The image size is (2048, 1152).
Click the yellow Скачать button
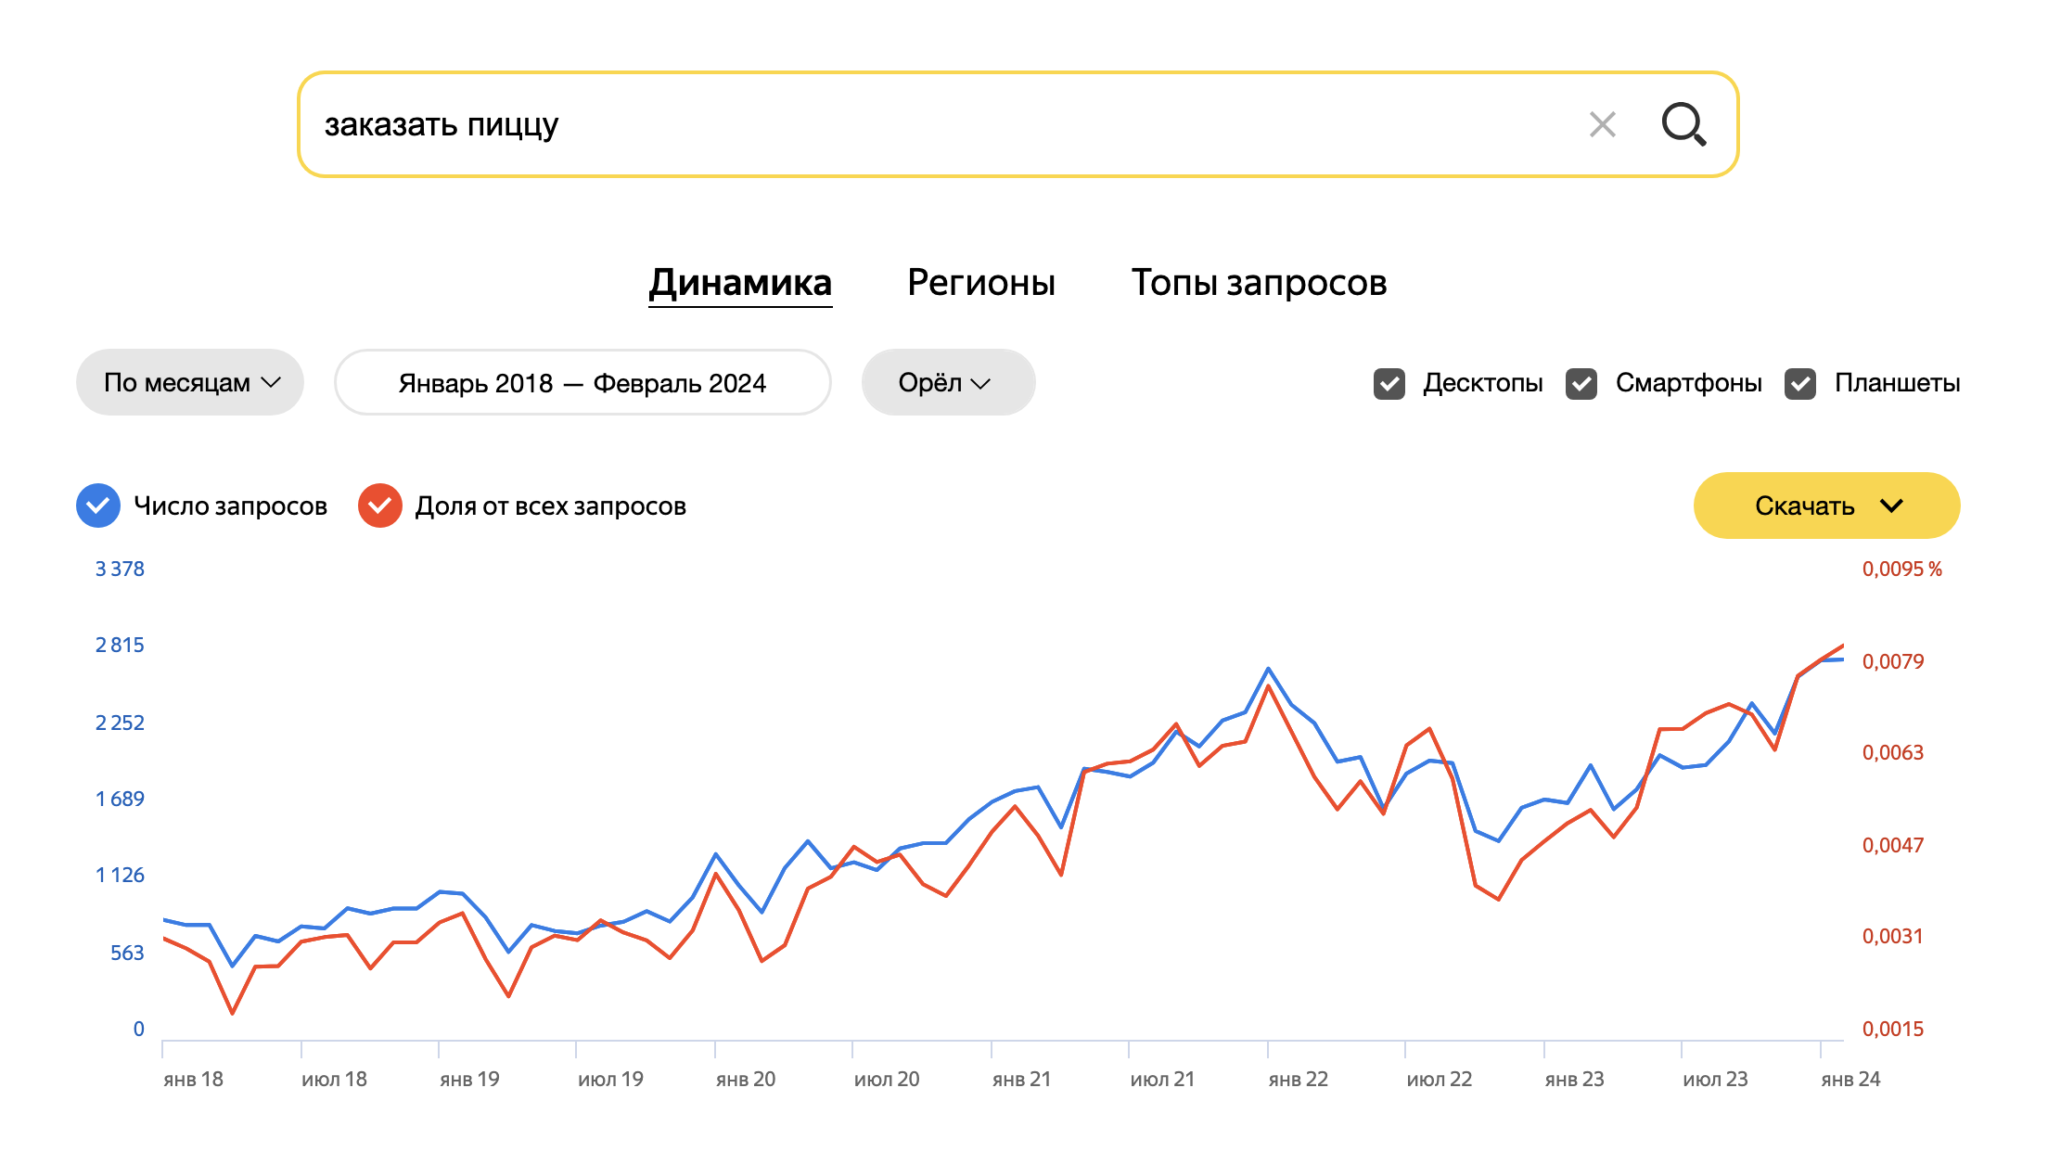click(x=1804, y=506)
